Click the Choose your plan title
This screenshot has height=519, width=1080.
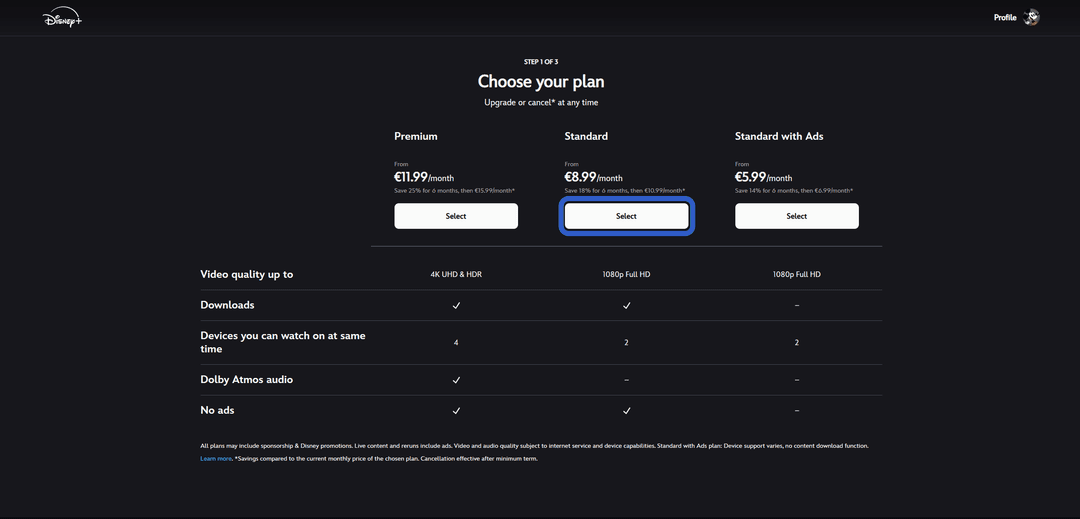click(541, 82)
